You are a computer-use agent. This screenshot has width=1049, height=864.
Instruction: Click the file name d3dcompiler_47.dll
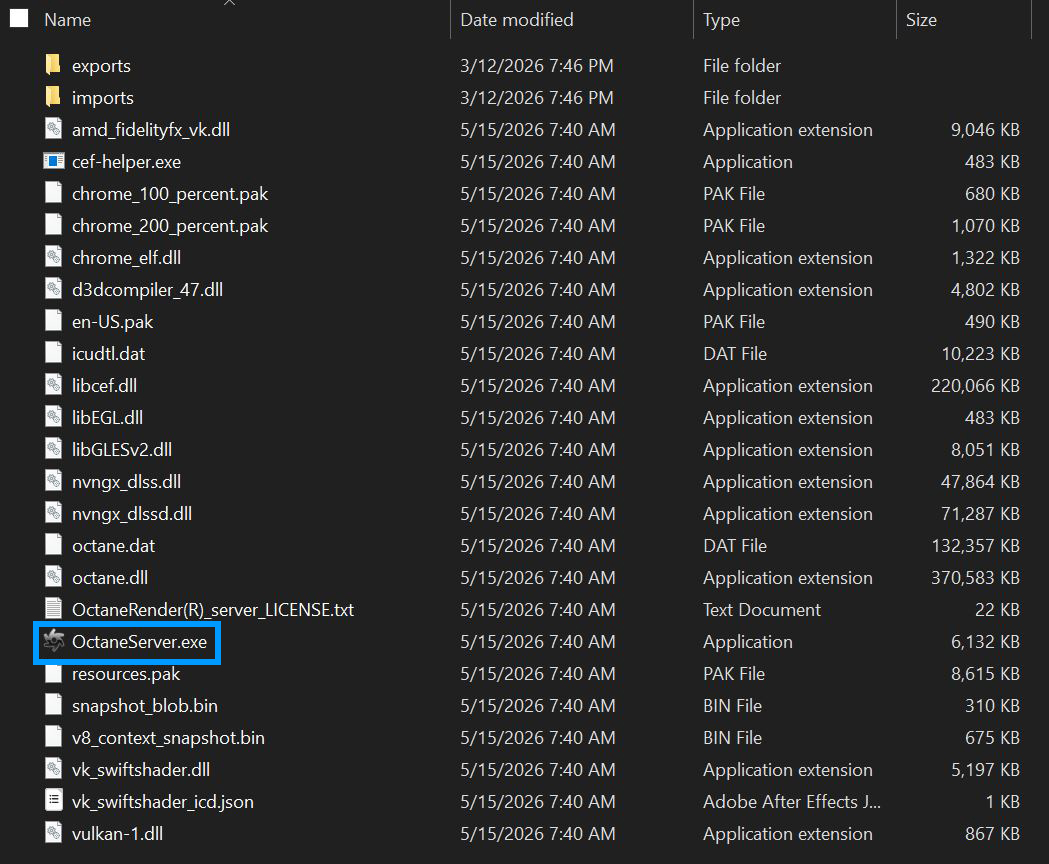[147, 290]
